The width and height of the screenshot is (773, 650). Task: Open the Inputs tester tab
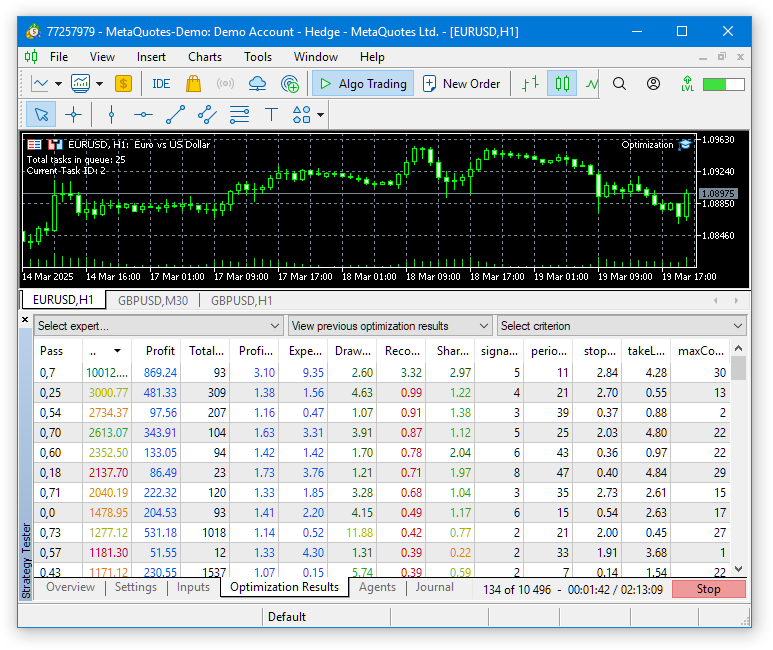(193, 587)
